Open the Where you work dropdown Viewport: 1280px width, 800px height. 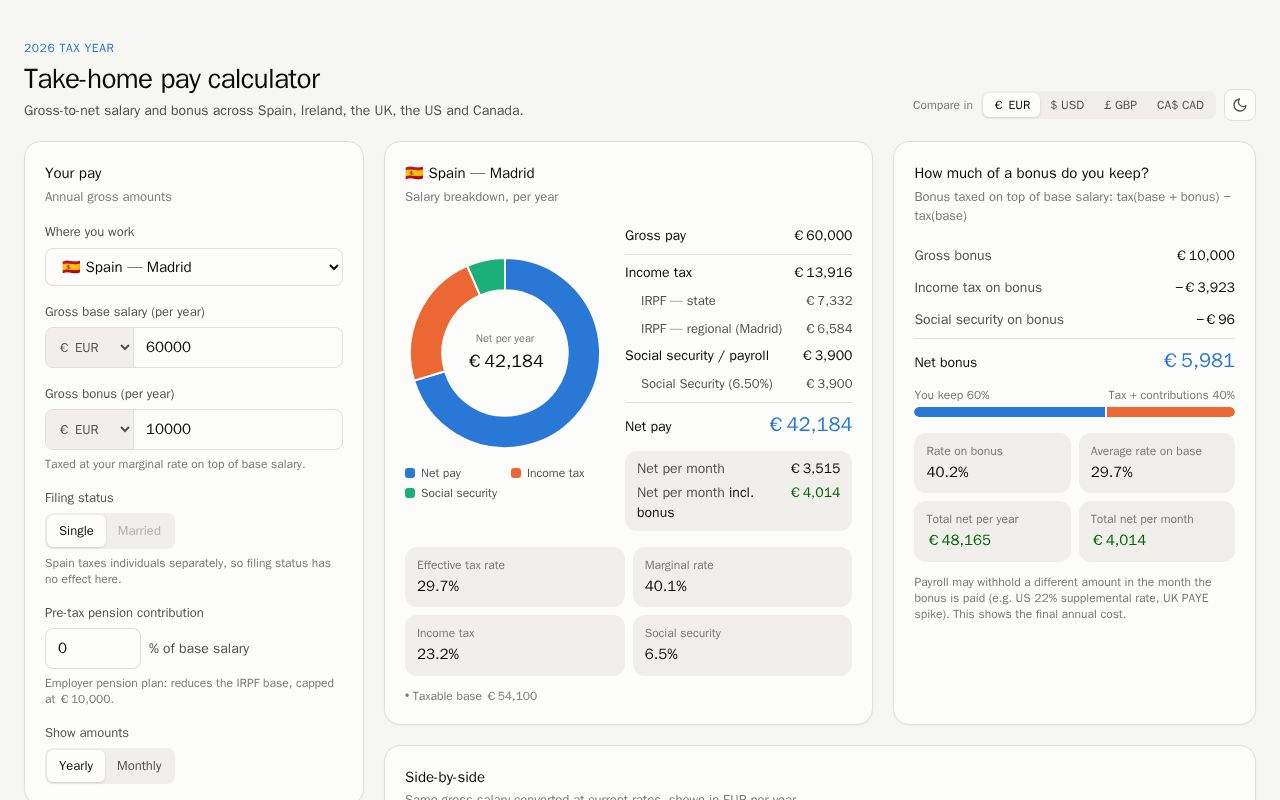[x=194, y=267]
